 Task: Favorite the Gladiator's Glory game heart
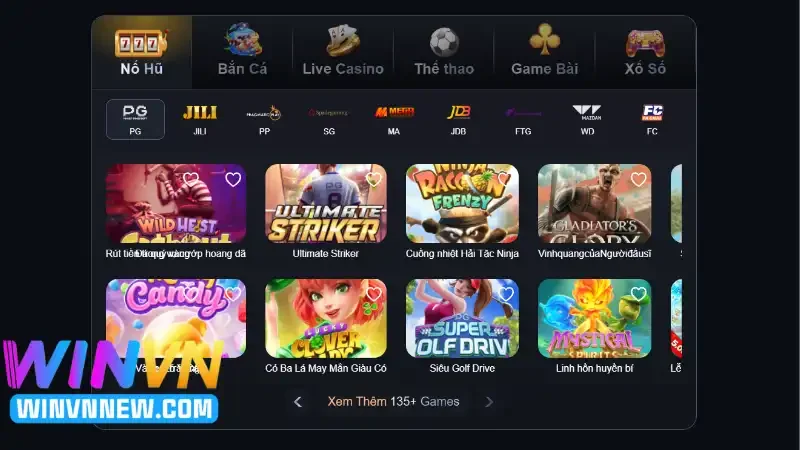click(638, 179)
